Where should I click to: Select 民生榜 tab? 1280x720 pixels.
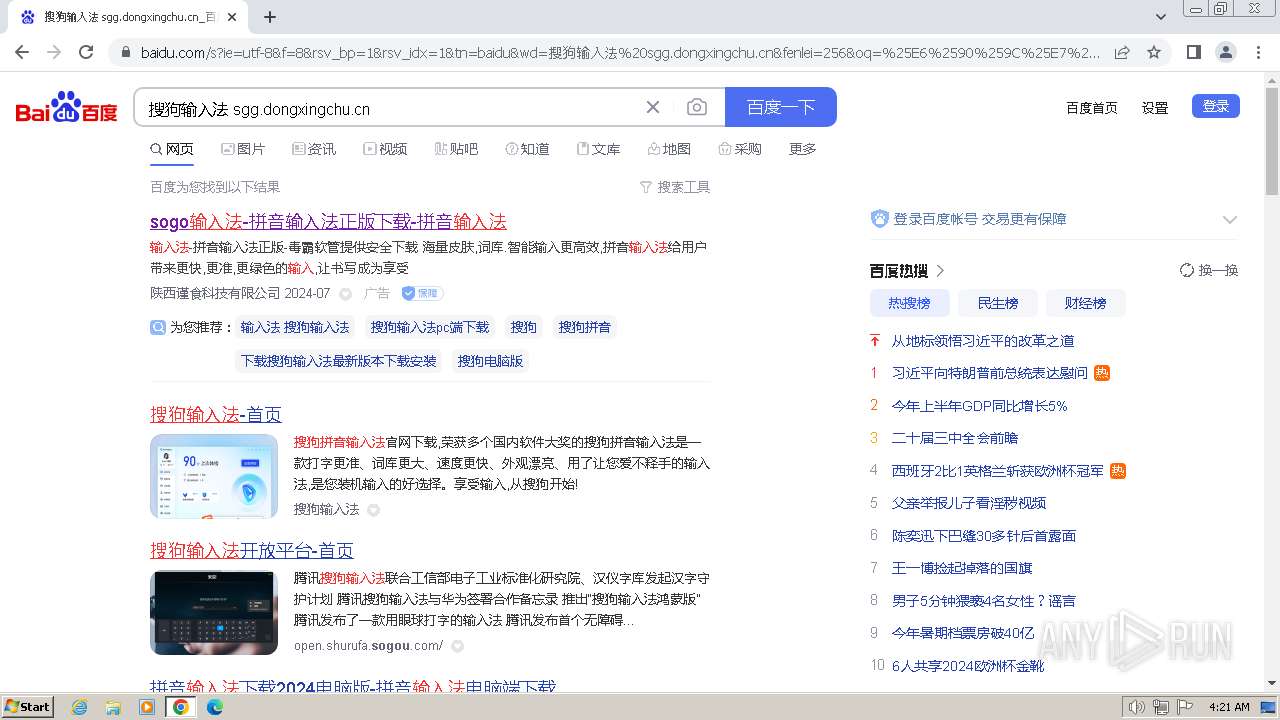997,303
